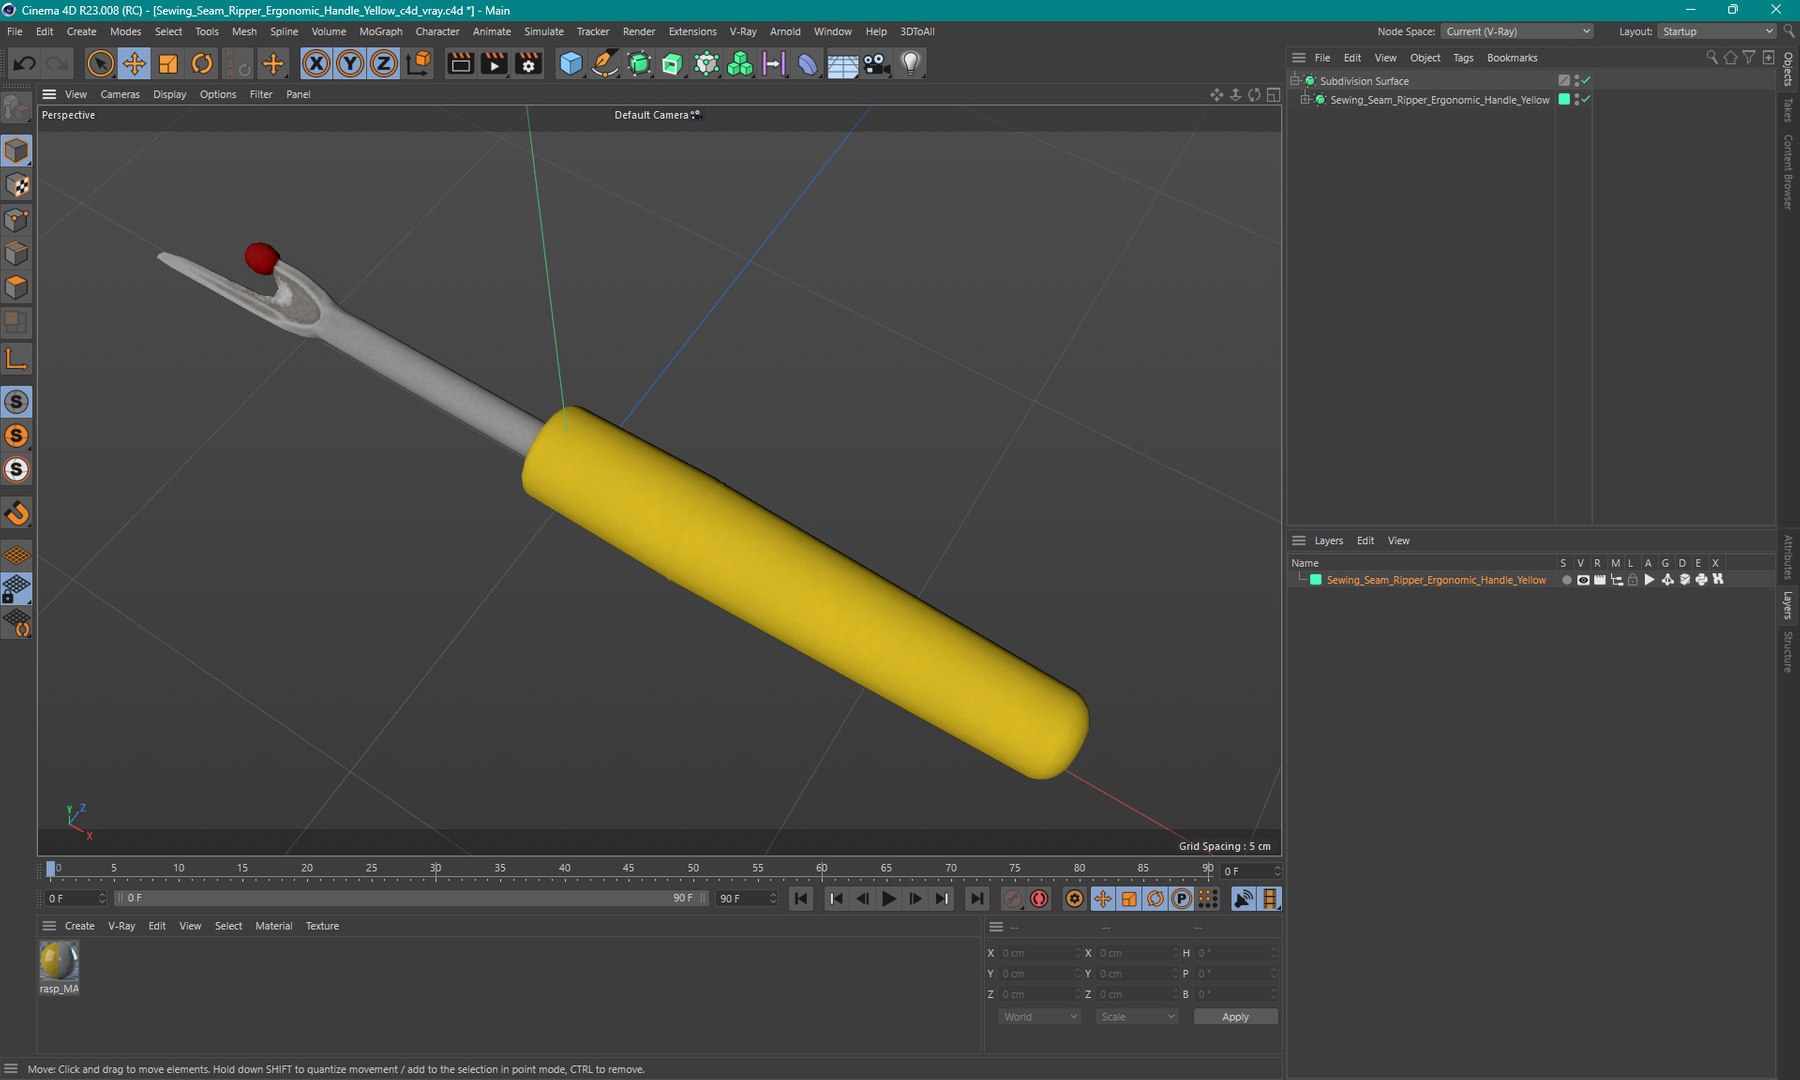Toggle Y axis lock
The height and width of the screenshot is (1080, 1800).
click(350, 64)
